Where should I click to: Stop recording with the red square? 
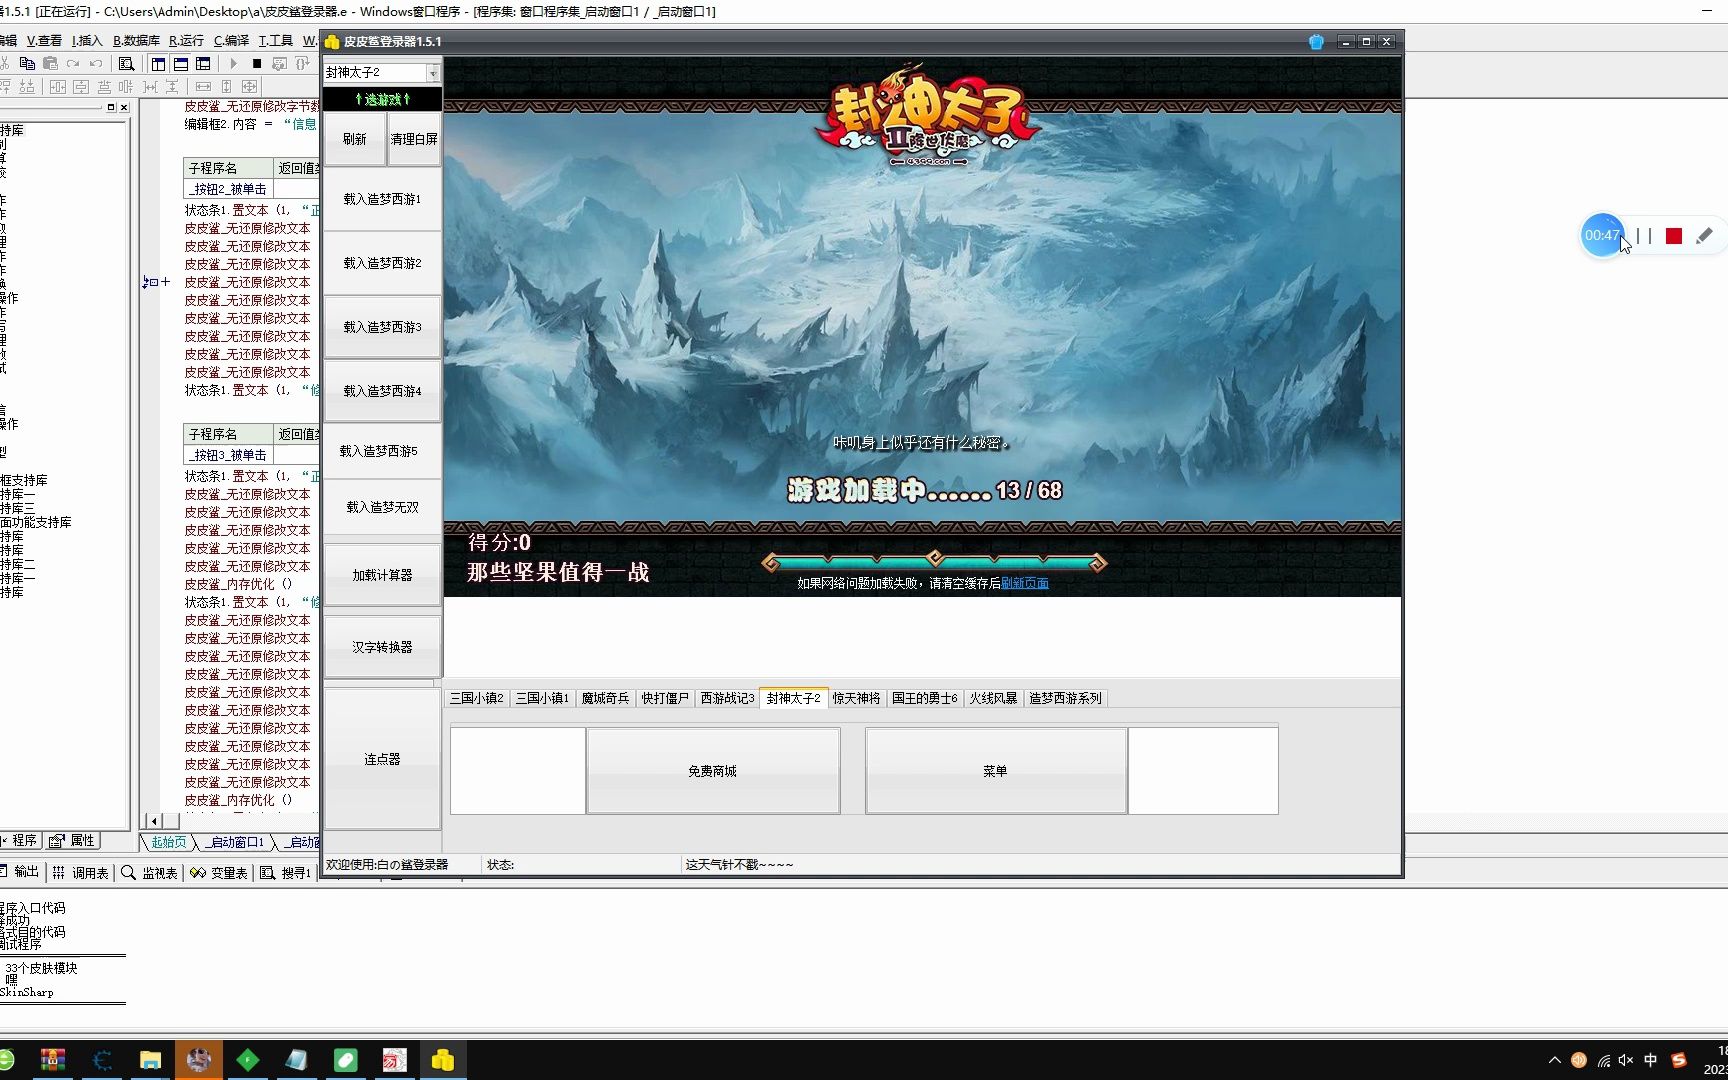point(1674,236)
